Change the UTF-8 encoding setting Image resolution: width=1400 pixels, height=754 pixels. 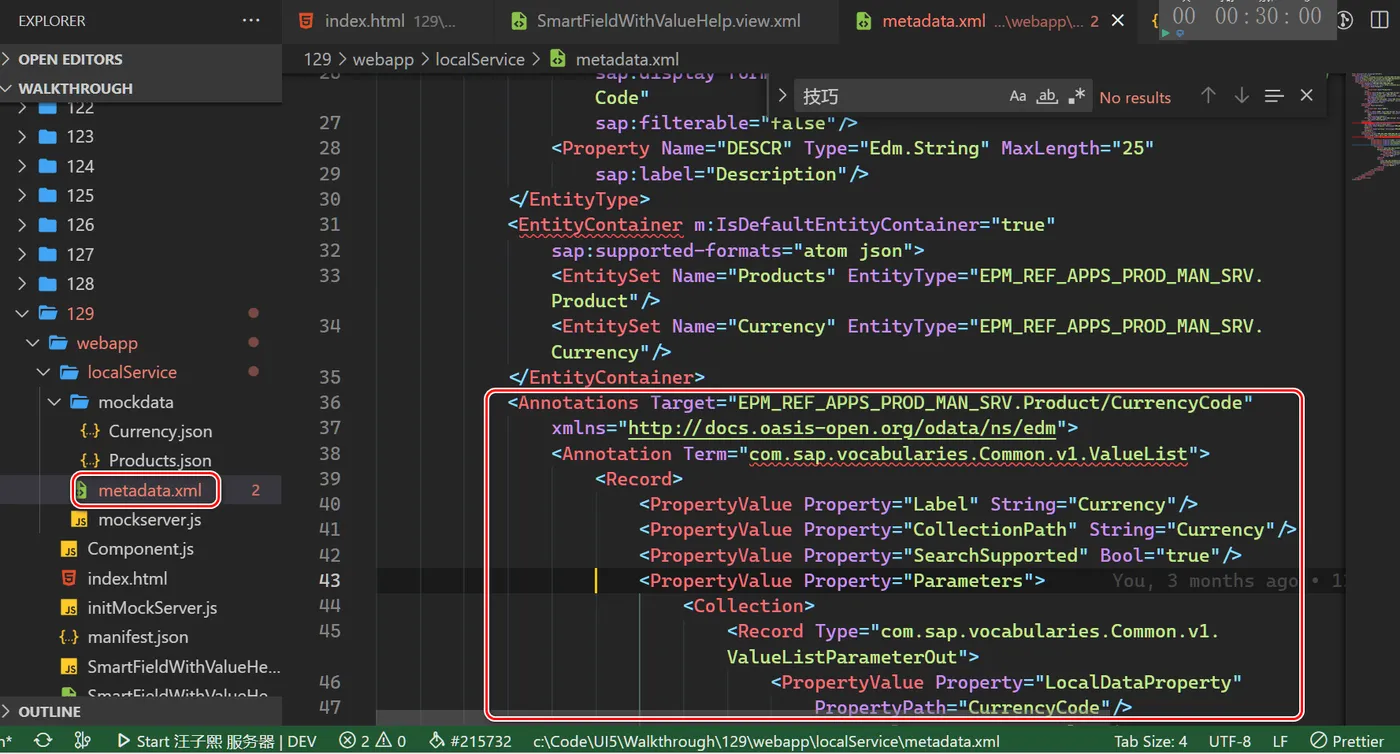[x=1230, y=741]
